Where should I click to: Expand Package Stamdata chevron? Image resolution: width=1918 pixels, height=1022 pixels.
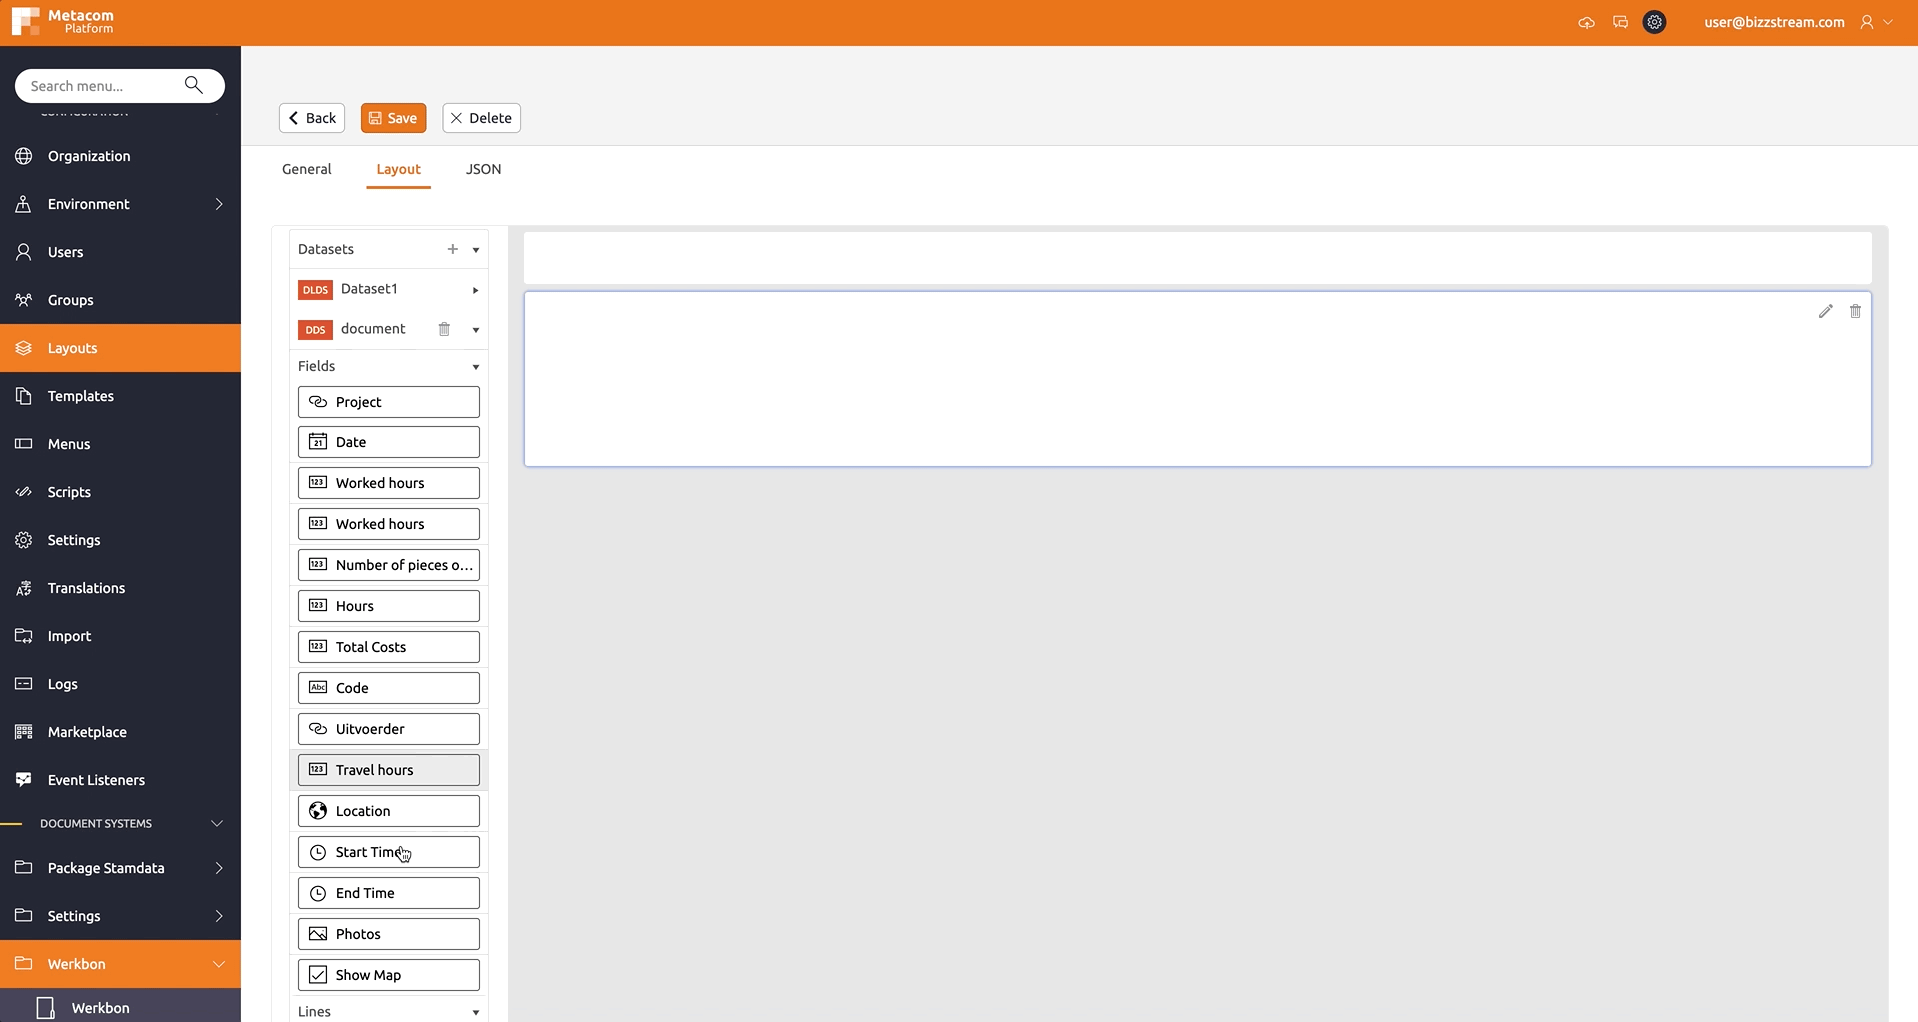pos(219,868)
